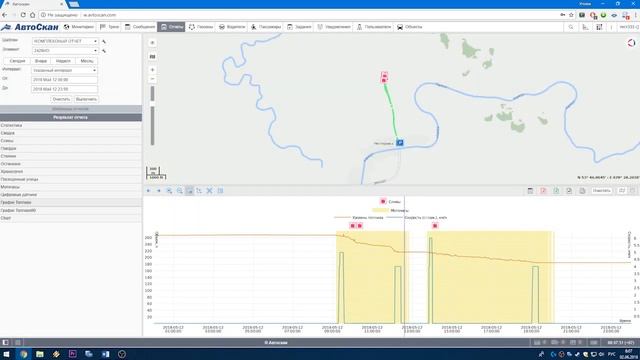This screenshot has width=640, height=360.
Task: Toggle Сливы legend entry in chart
Action: 390,201
